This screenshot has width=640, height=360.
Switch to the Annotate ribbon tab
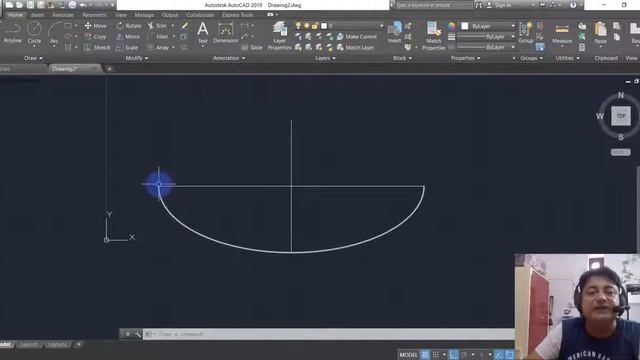pos(63,15)
